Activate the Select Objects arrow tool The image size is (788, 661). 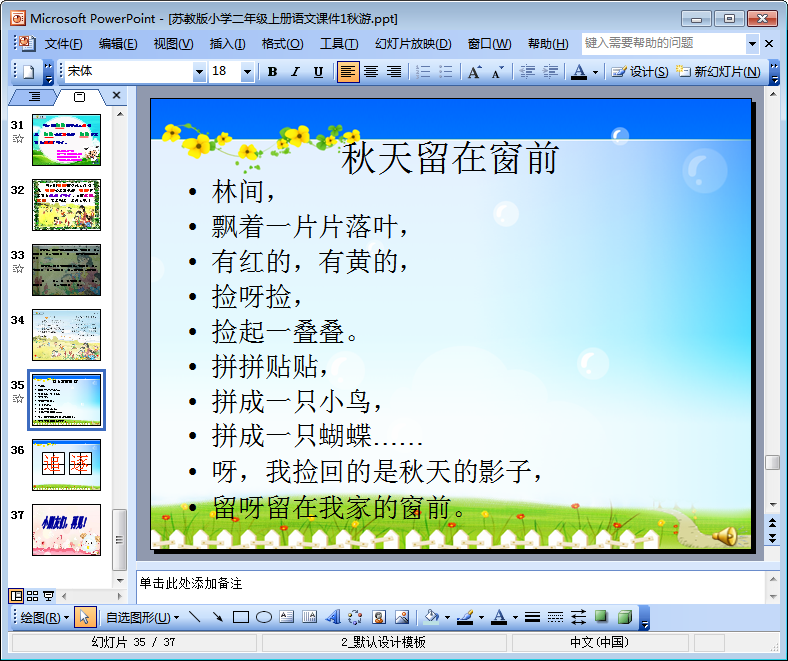[x=84, y=617]
